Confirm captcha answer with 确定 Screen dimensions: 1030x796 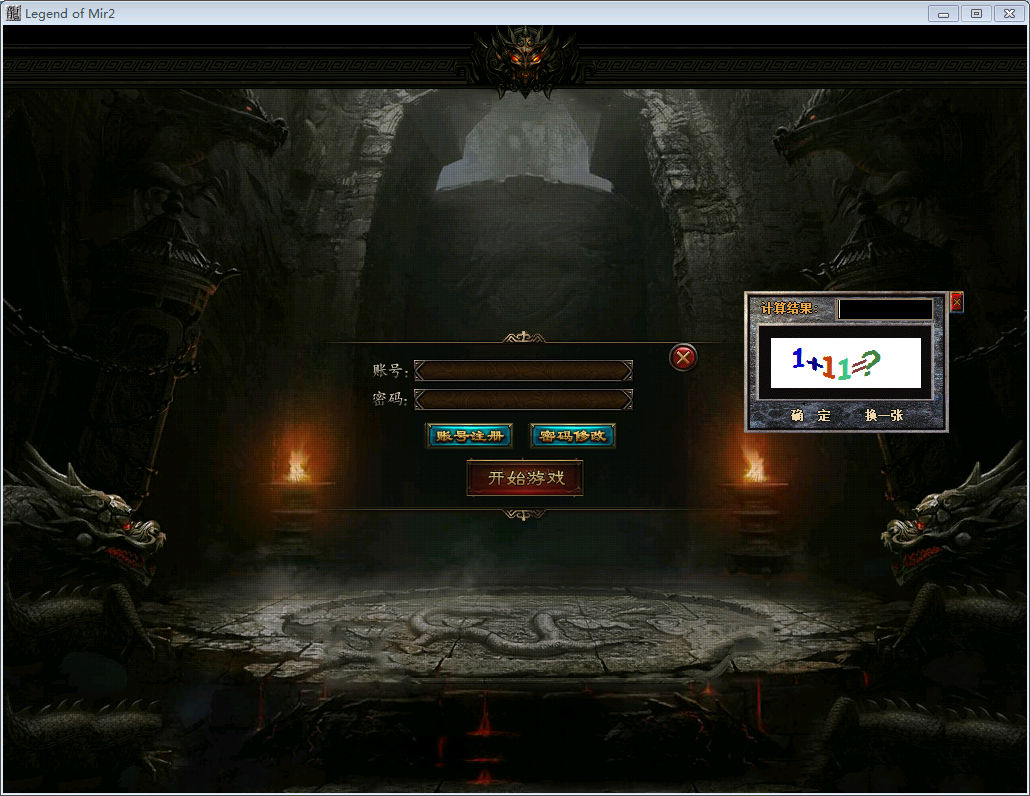point(811,415)
